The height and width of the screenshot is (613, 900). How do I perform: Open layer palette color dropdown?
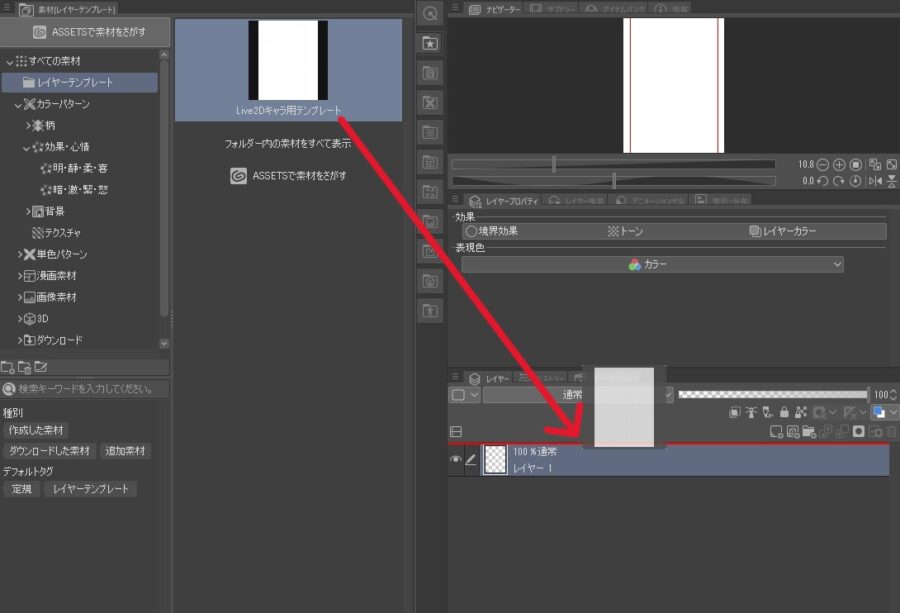(464, 395)
